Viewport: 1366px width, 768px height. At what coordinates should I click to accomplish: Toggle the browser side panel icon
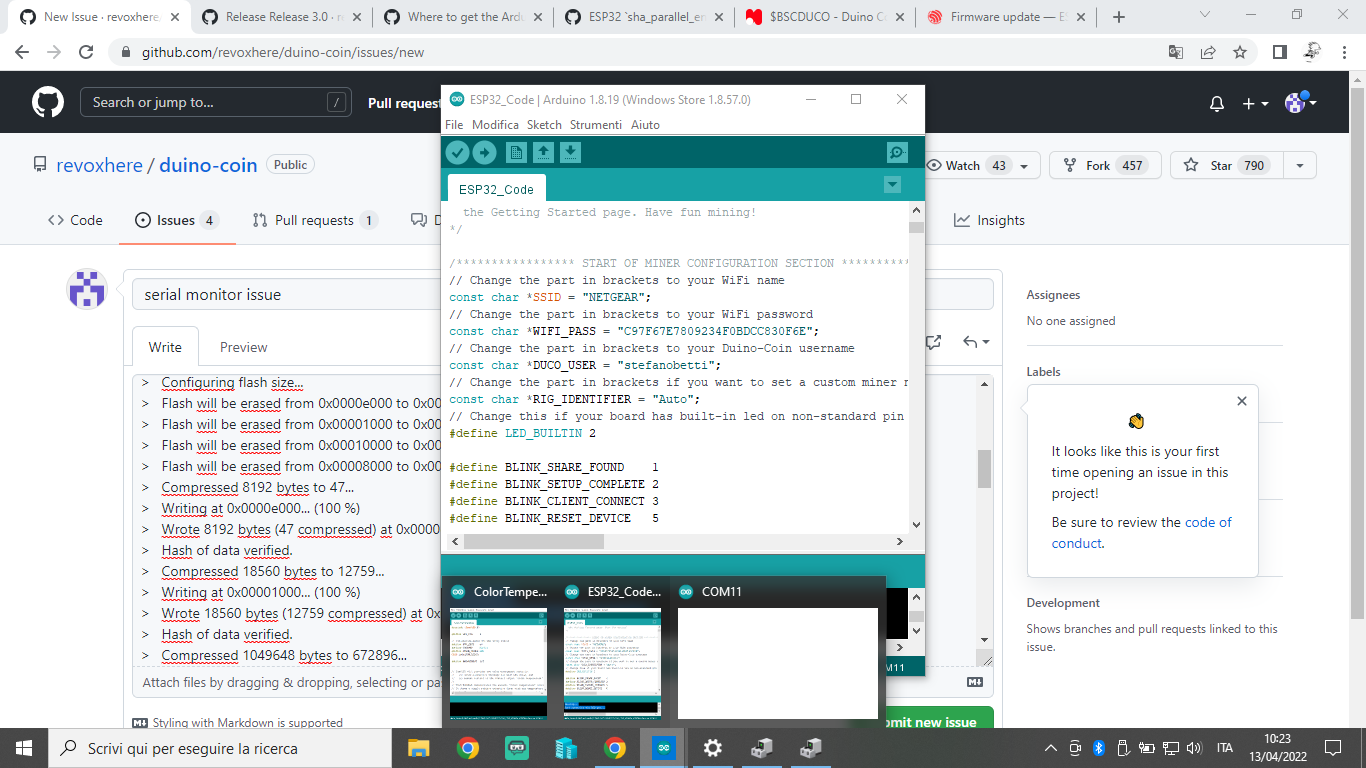1279,52
